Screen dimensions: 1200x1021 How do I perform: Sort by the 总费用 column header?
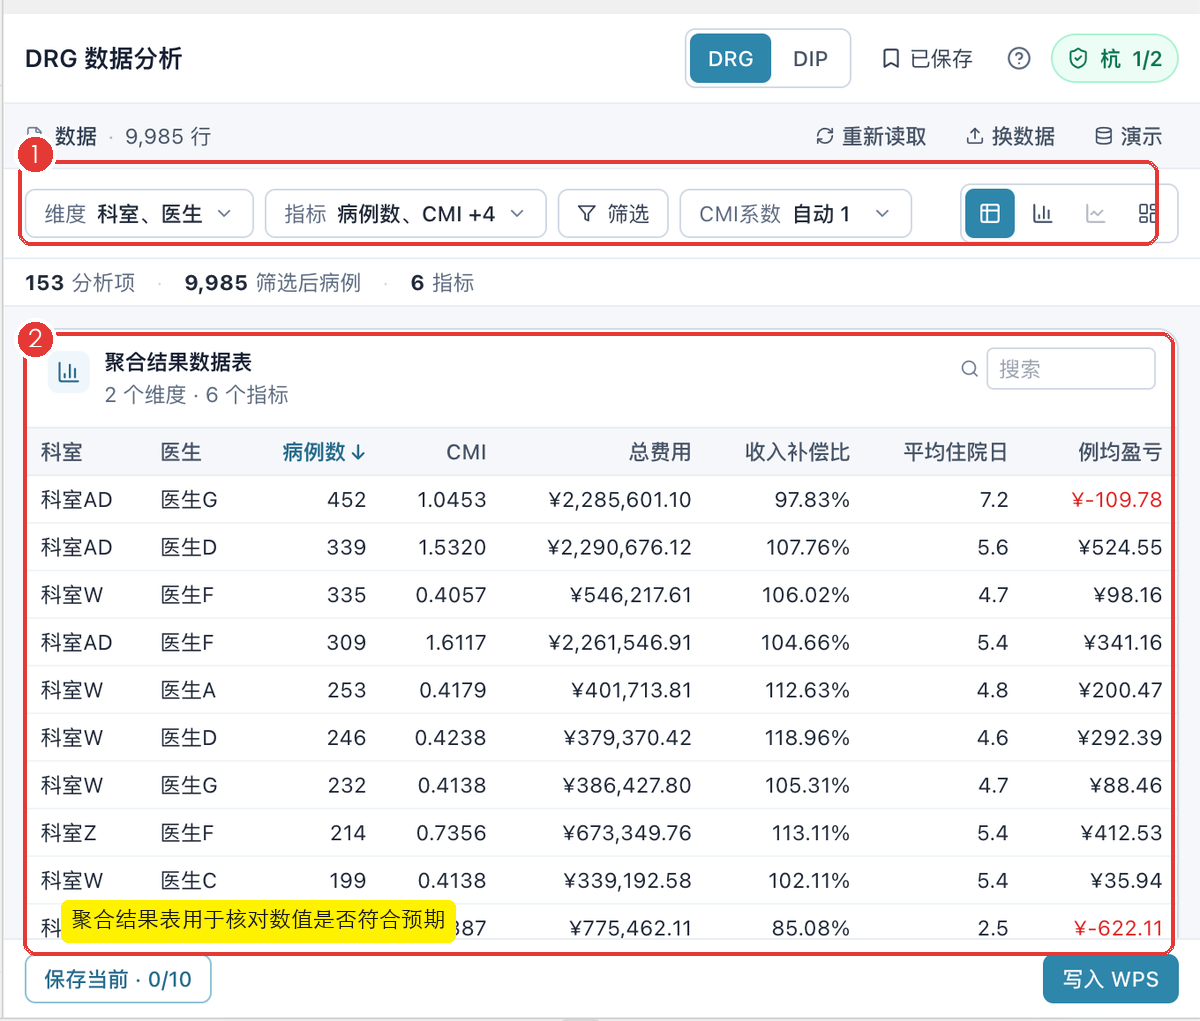click(x=660, y=452)
